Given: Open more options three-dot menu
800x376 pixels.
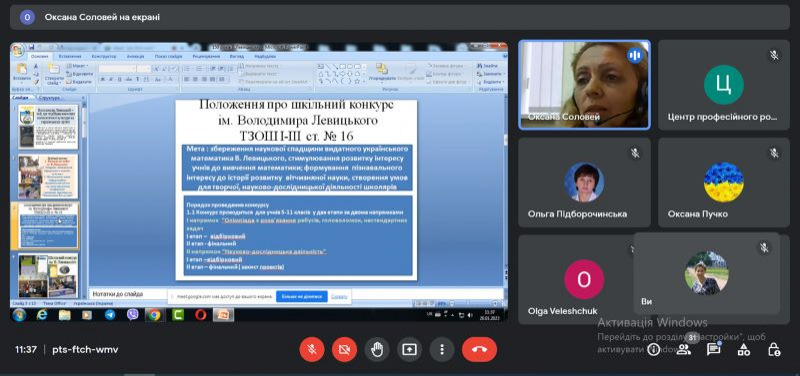Looking at the screenshot, I should coord(442,349).
